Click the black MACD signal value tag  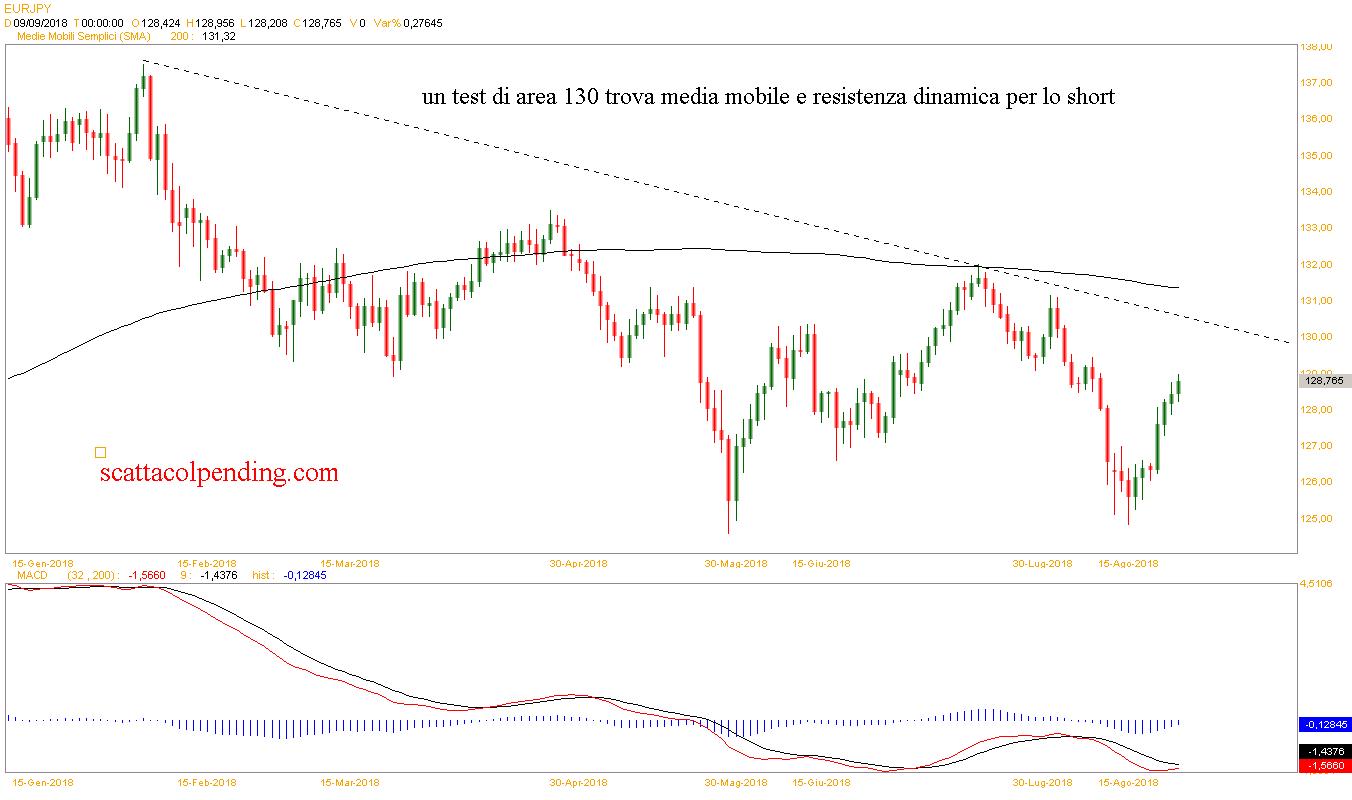1324,751
